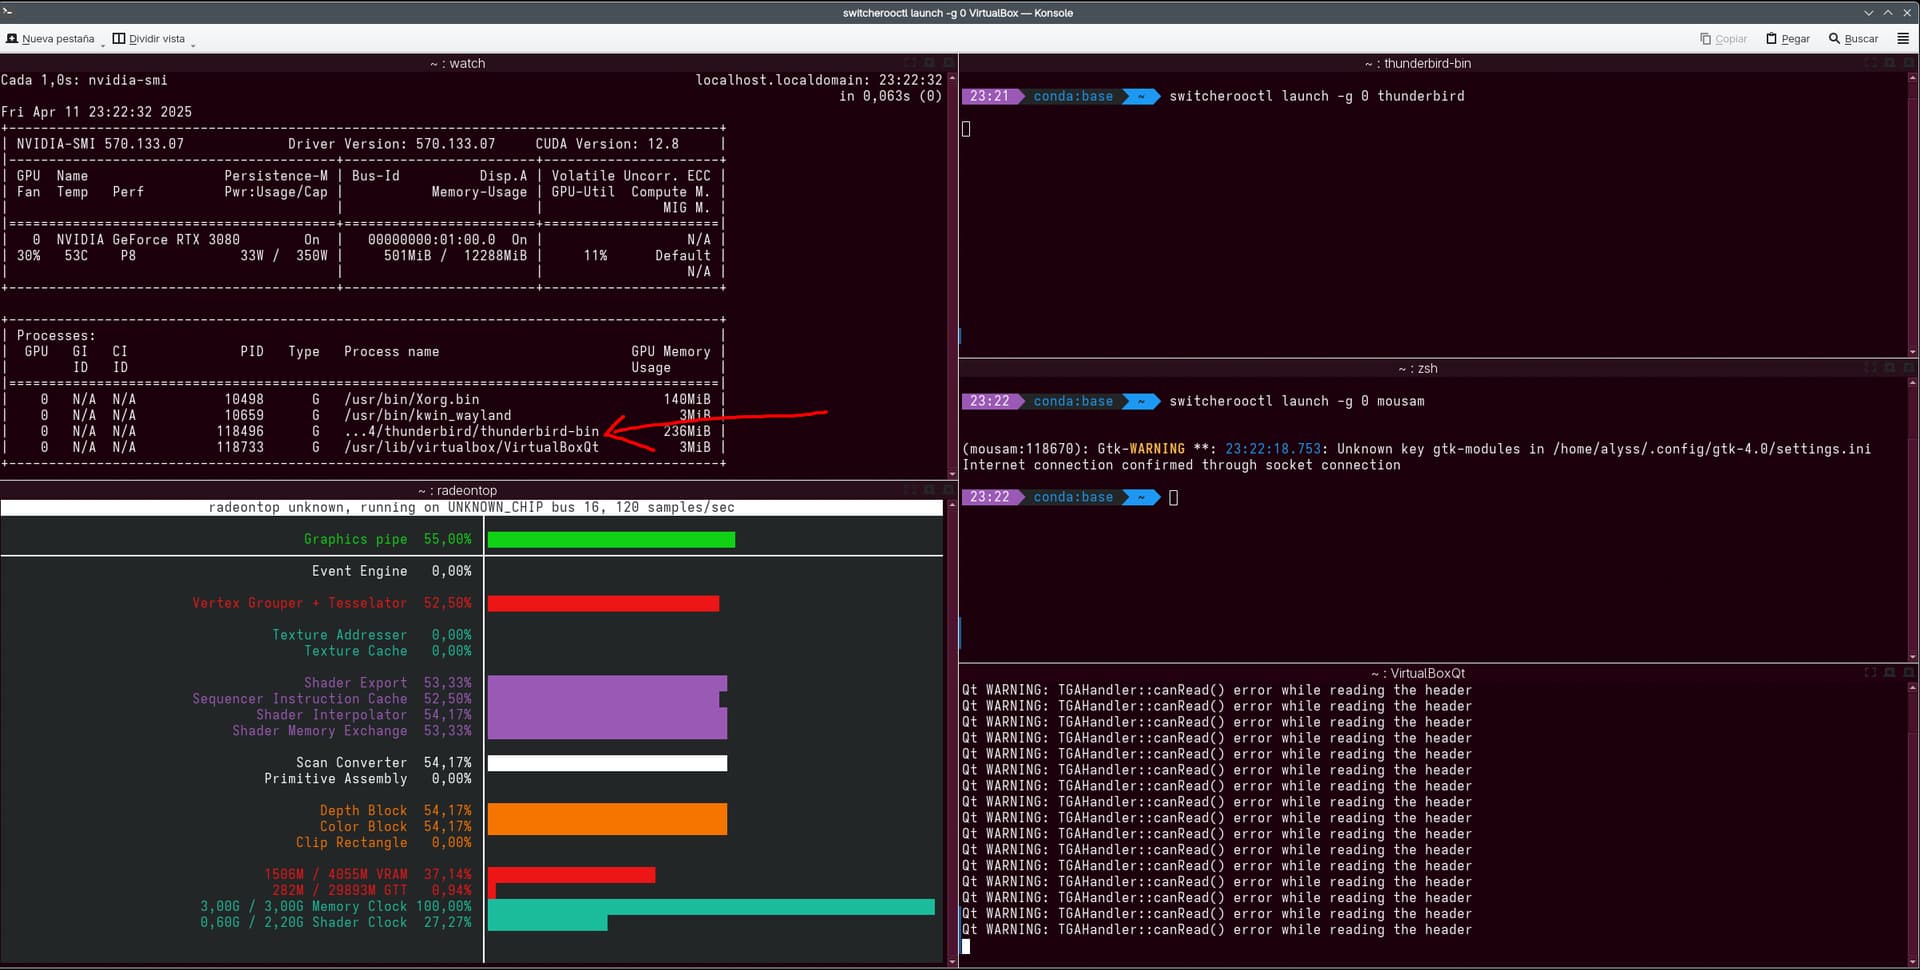This screenshot has height=970, width=1920.
Task: Open the Konsole hamburger menu
Action: (x=1903, y=39)
